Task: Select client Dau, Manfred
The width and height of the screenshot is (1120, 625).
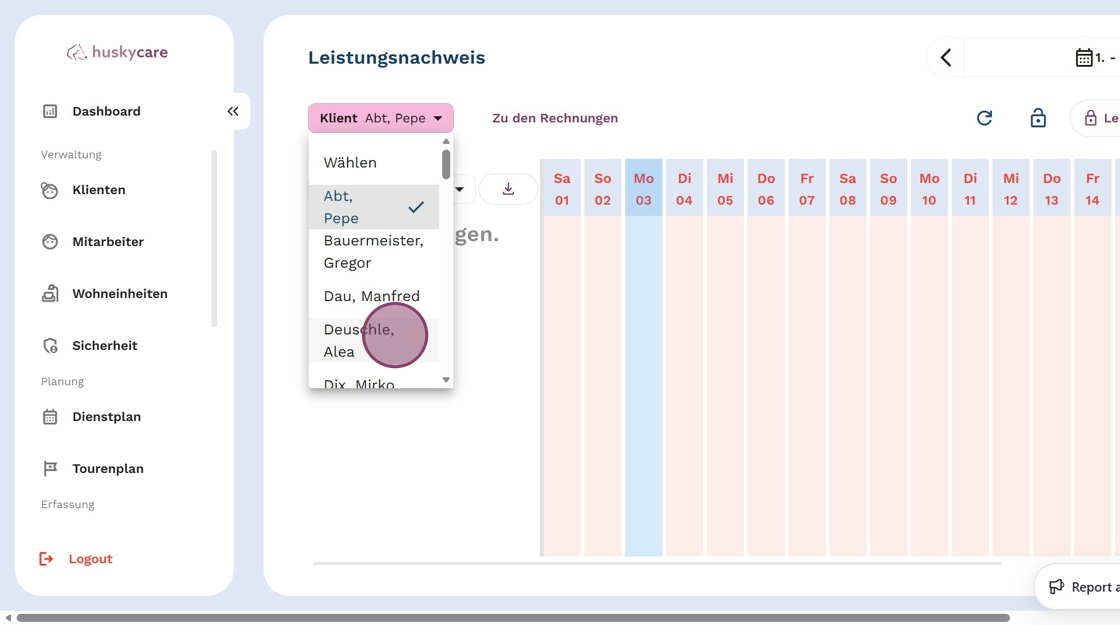Action: click(374, 296)
